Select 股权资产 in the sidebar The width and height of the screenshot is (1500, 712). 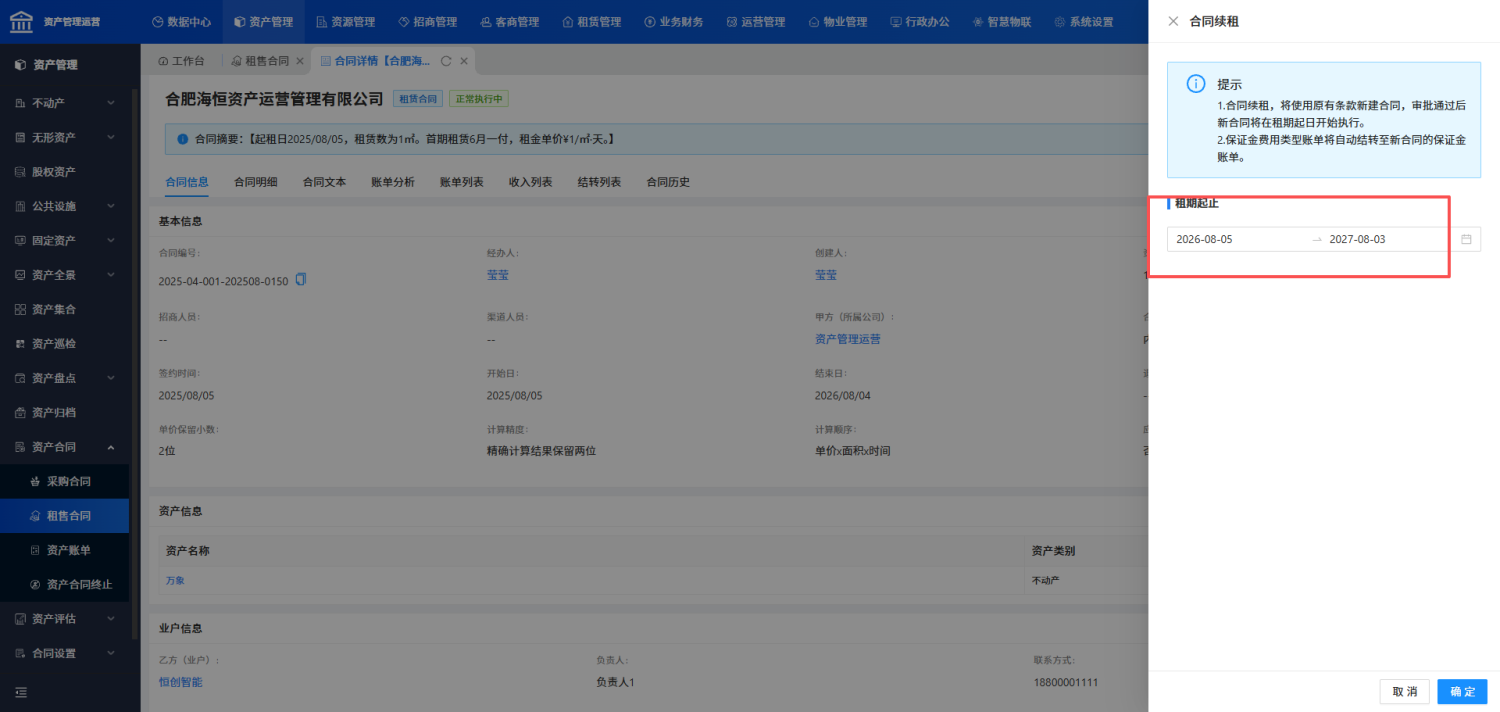[x=65, y=172]
